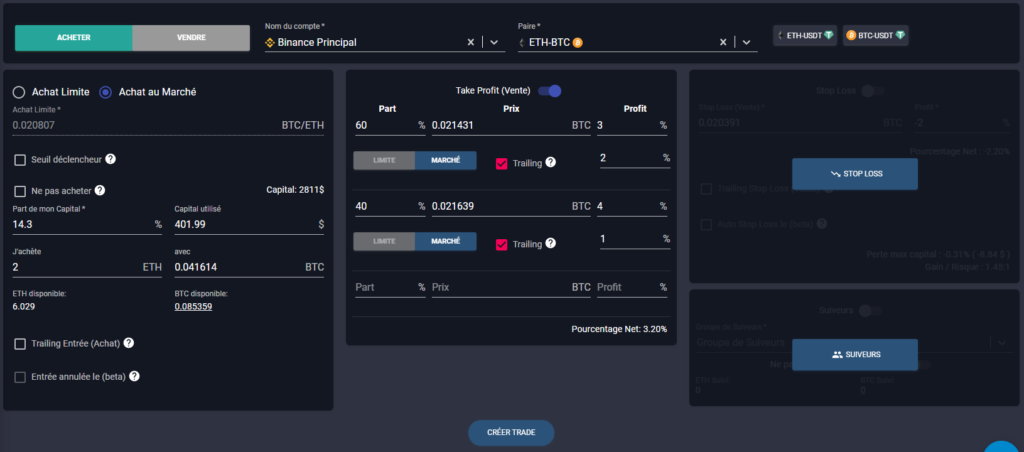Tick the Trailing Stop Loss checkbox
The width and height of the screenshot is (1024, 452).
coord(706,189)
